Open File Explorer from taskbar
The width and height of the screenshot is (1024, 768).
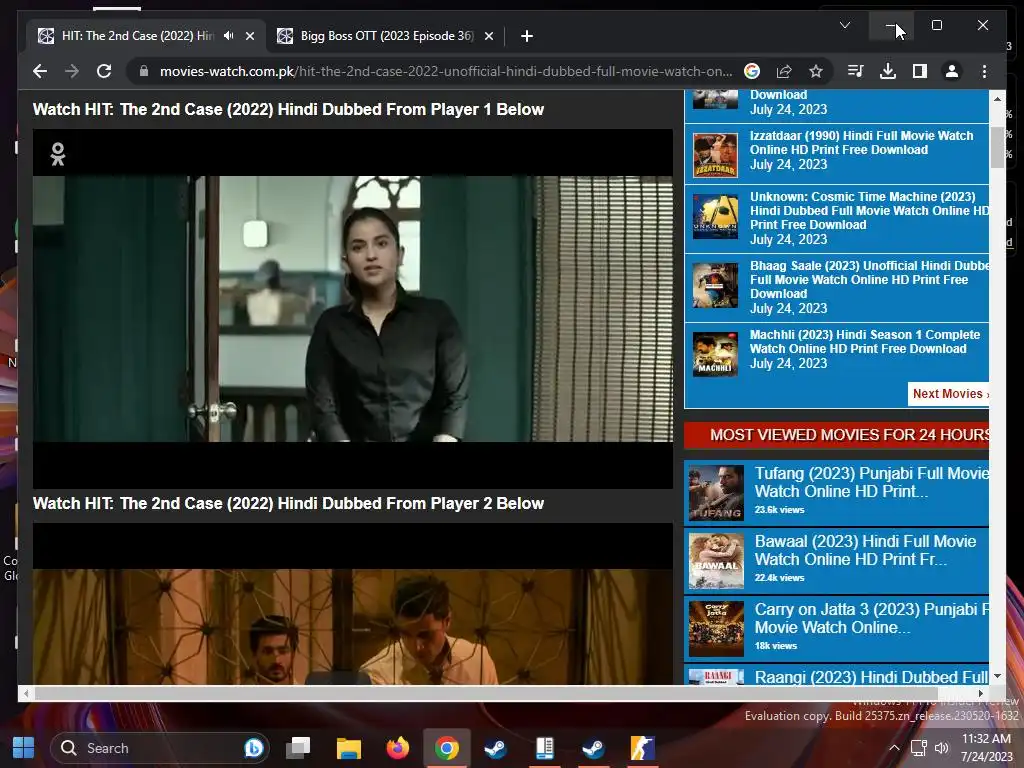pos(348,748)
